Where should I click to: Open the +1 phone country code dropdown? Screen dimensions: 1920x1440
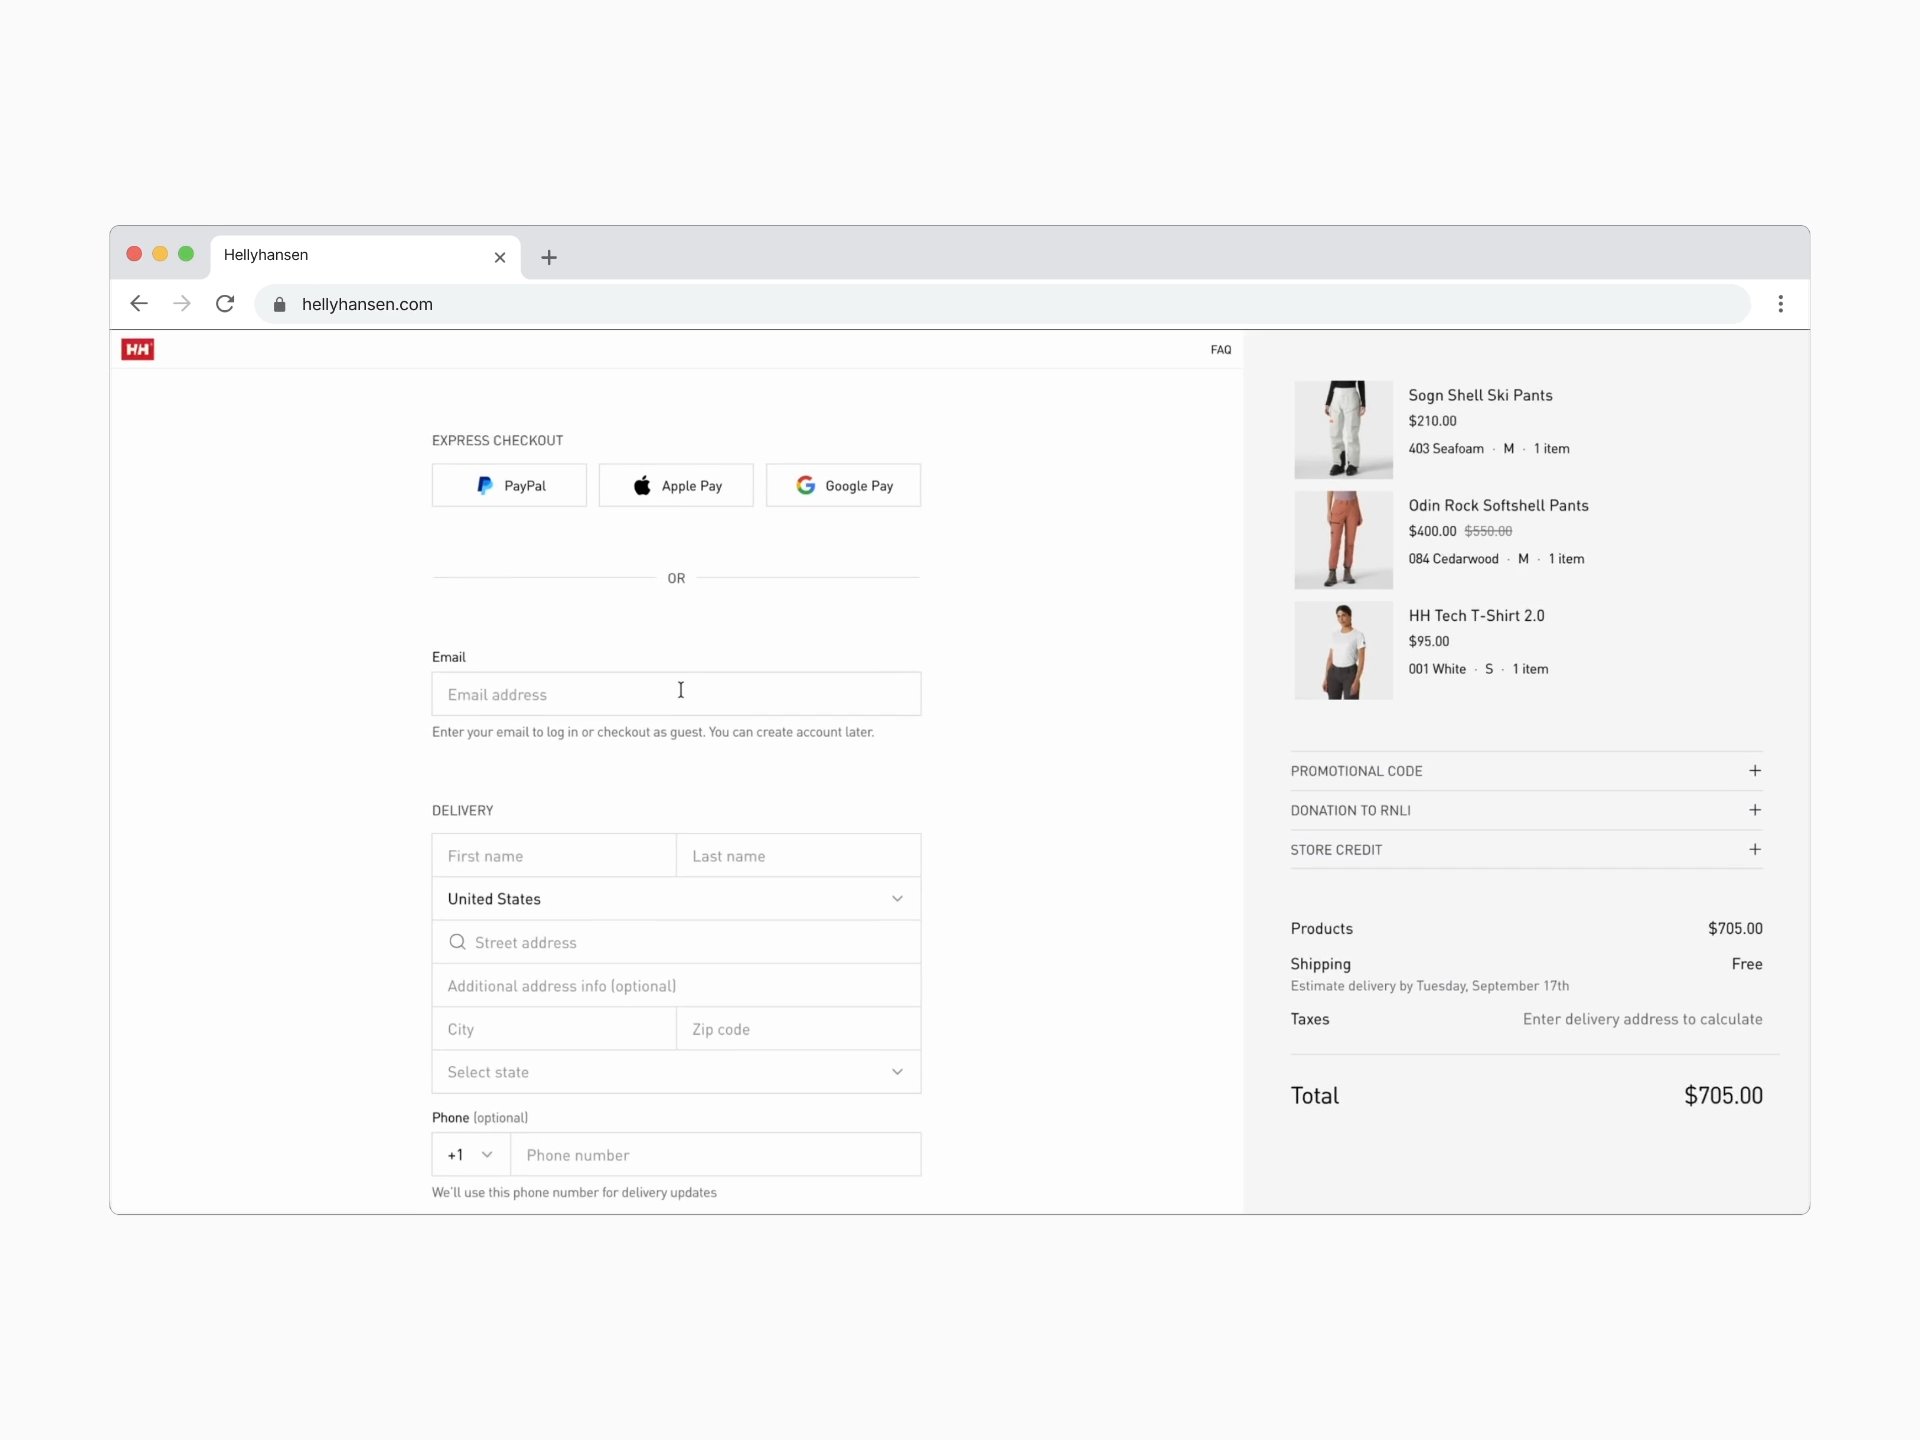(471, 1155)
